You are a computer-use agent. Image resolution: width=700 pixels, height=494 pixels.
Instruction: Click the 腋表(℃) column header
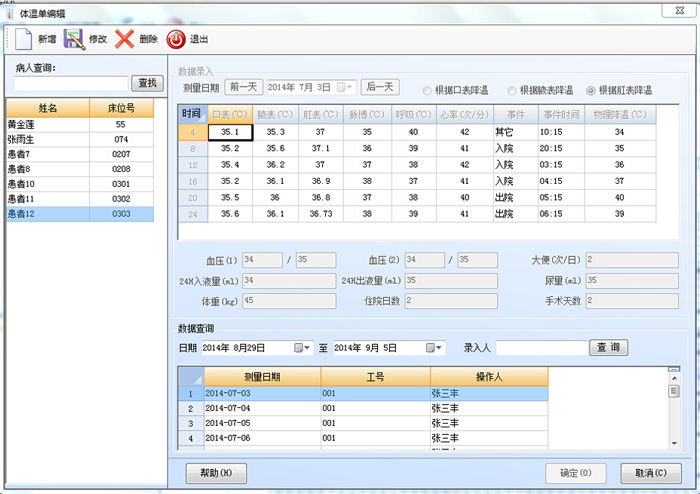click(275, 114)
